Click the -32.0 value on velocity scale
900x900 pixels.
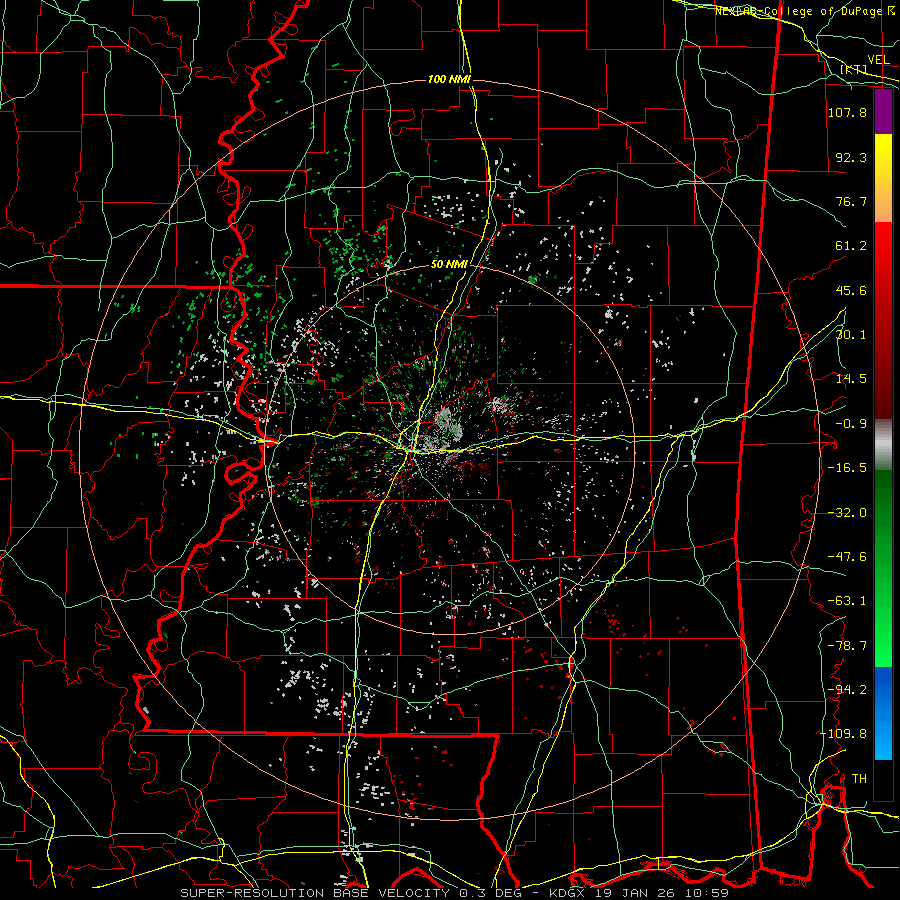847,513
